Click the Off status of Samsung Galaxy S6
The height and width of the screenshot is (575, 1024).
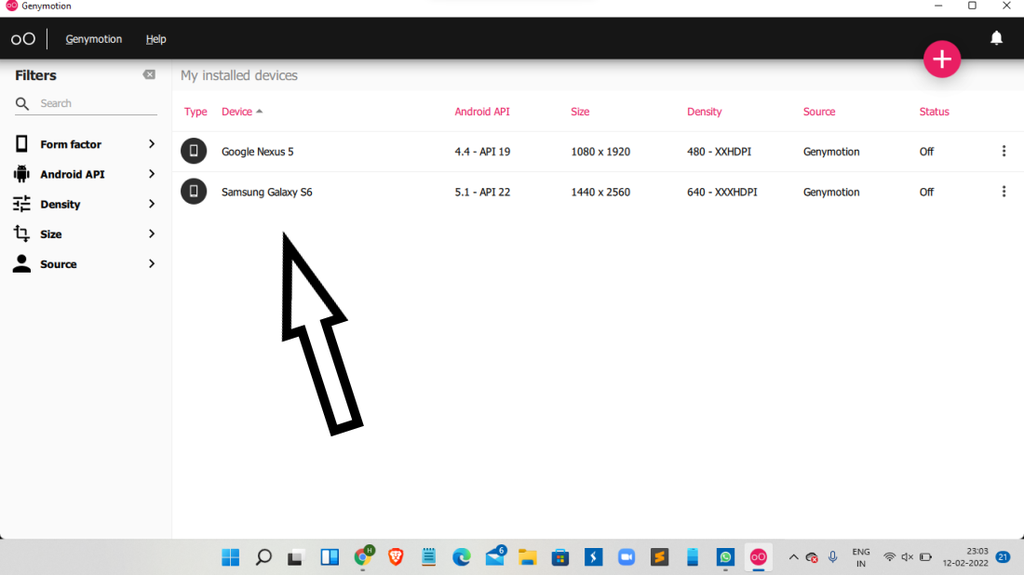[926, 192]
